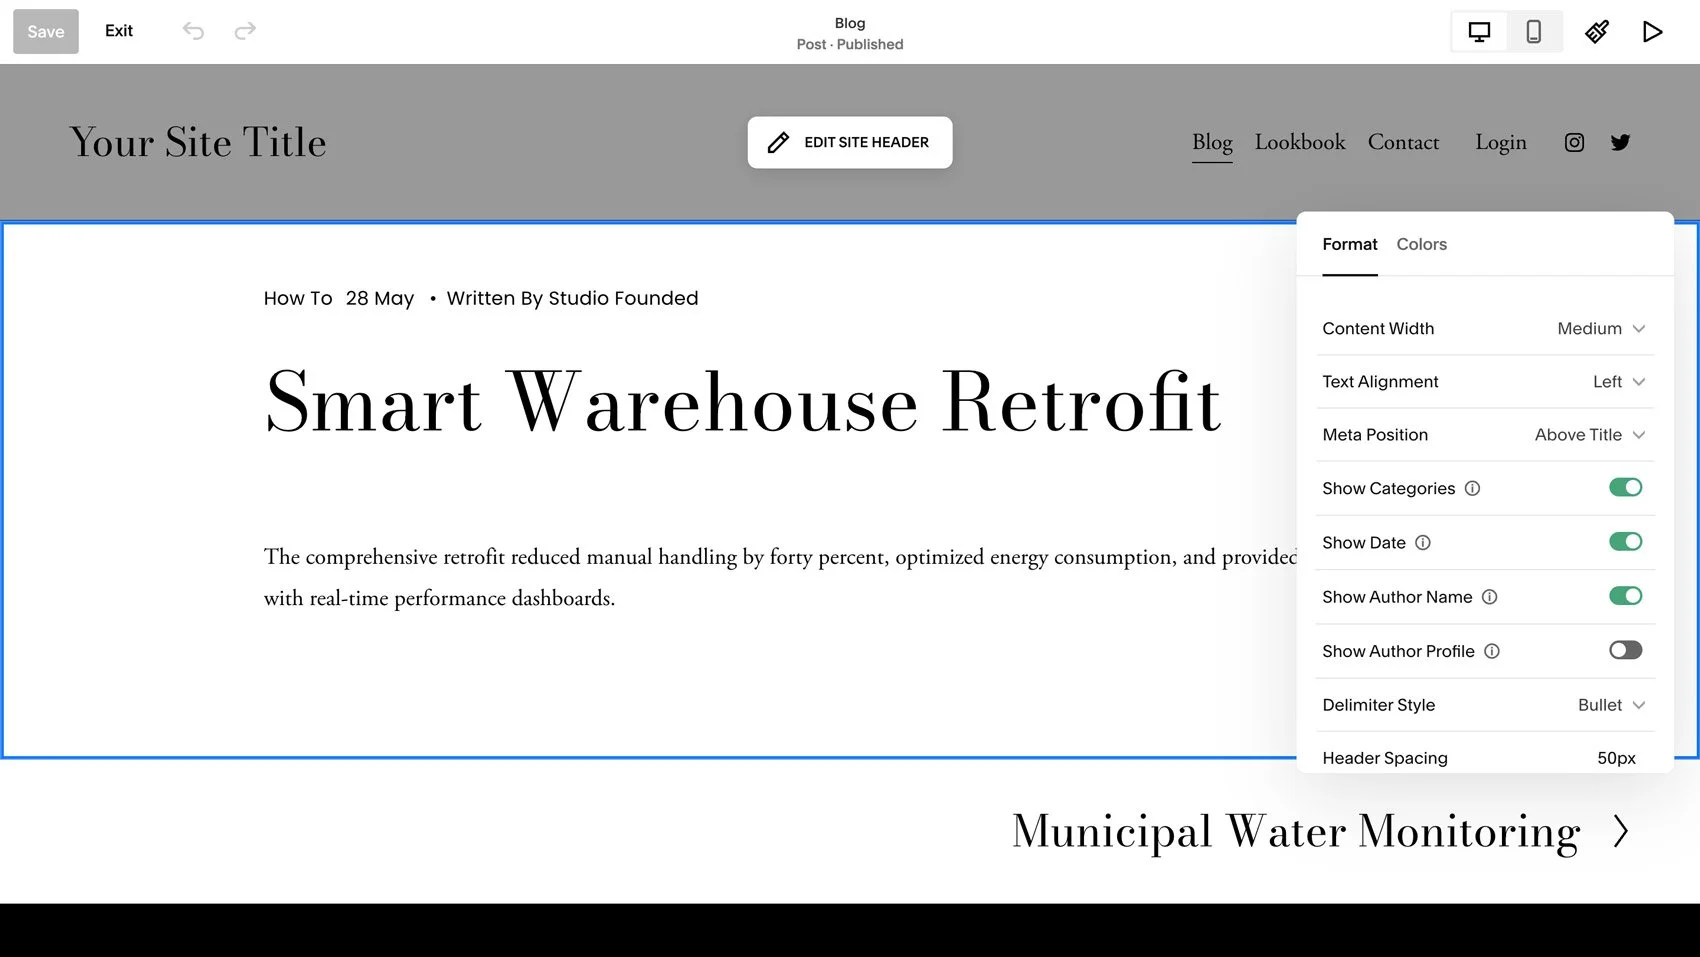This screenshot has height=957, width=1700.
Task: Click the redo arrow icon
Action: [x=245, y=31]
